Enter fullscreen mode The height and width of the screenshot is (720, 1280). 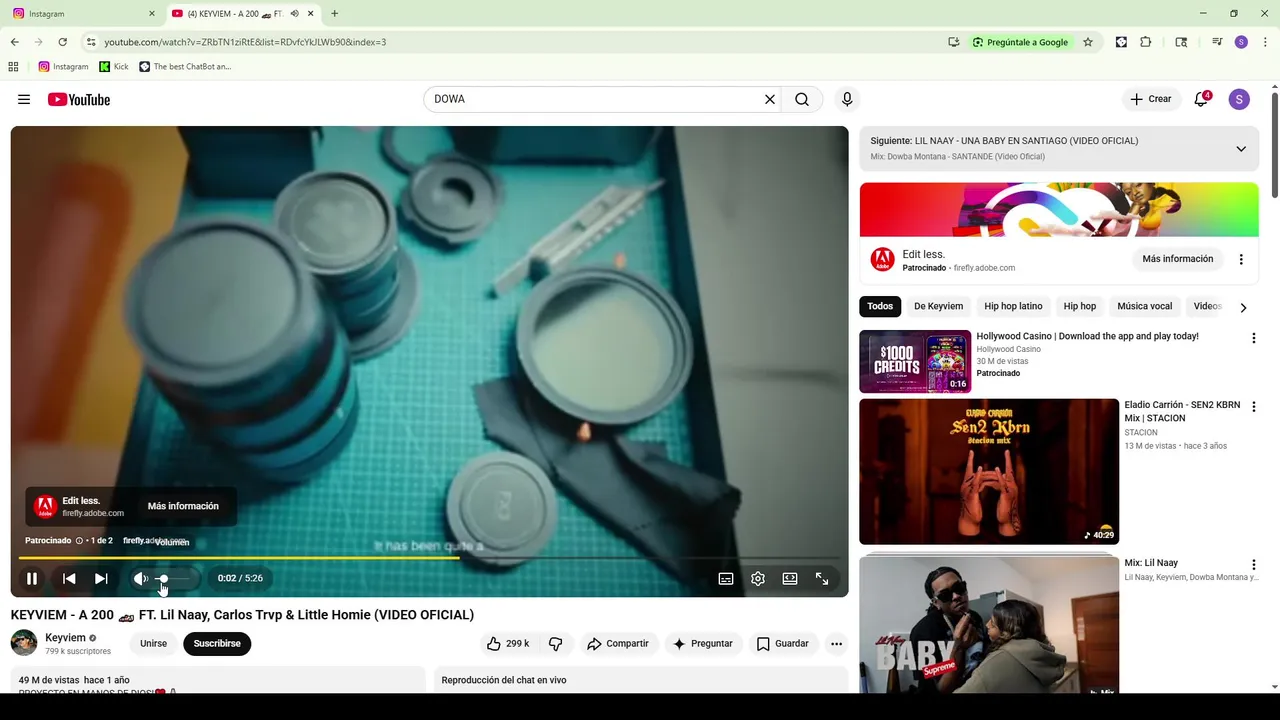tap(822, 578)
